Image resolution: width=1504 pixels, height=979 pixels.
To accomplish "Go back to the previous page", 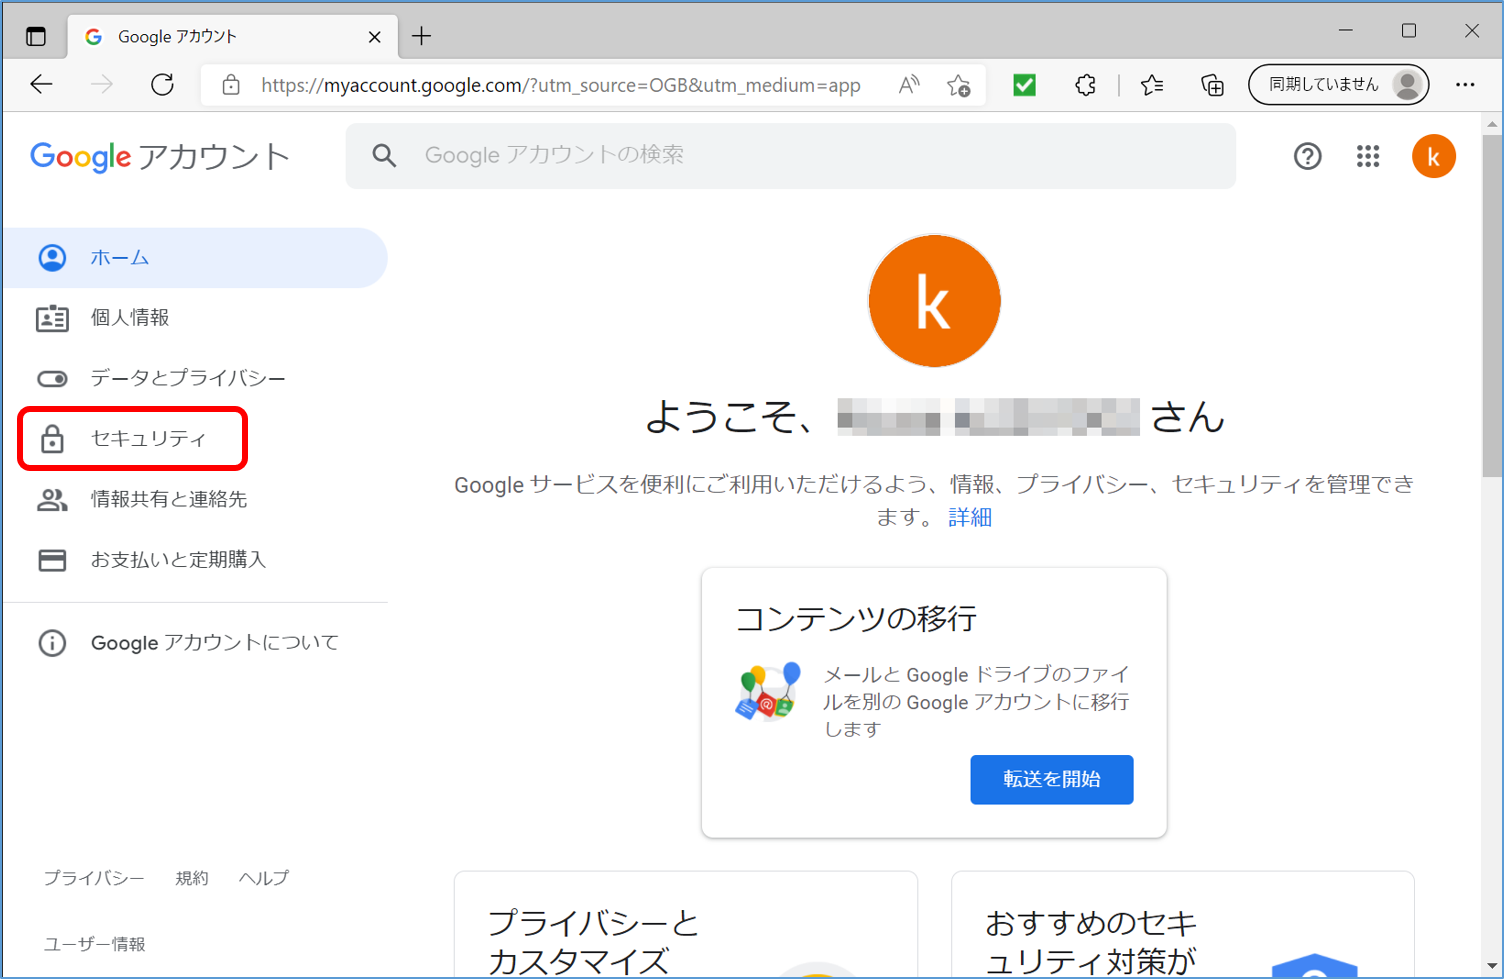I will coord(41,85).
